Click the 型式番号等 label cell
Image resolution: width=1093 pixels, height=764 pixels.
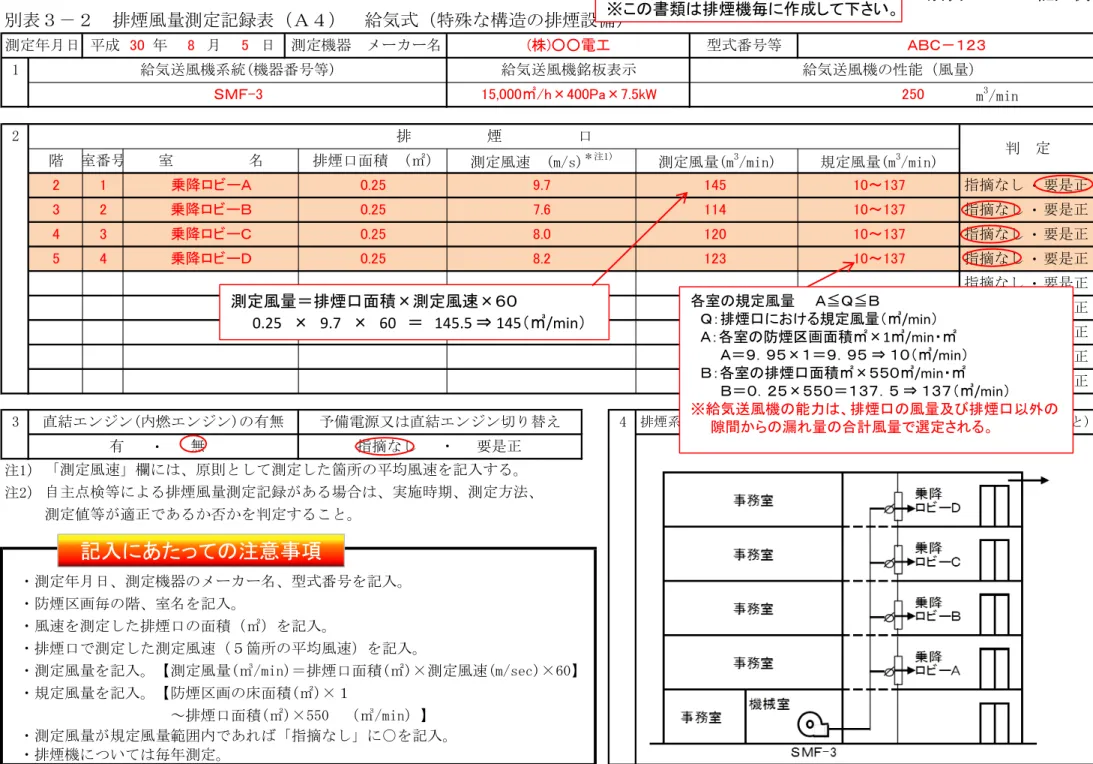(x=744, y=45)
